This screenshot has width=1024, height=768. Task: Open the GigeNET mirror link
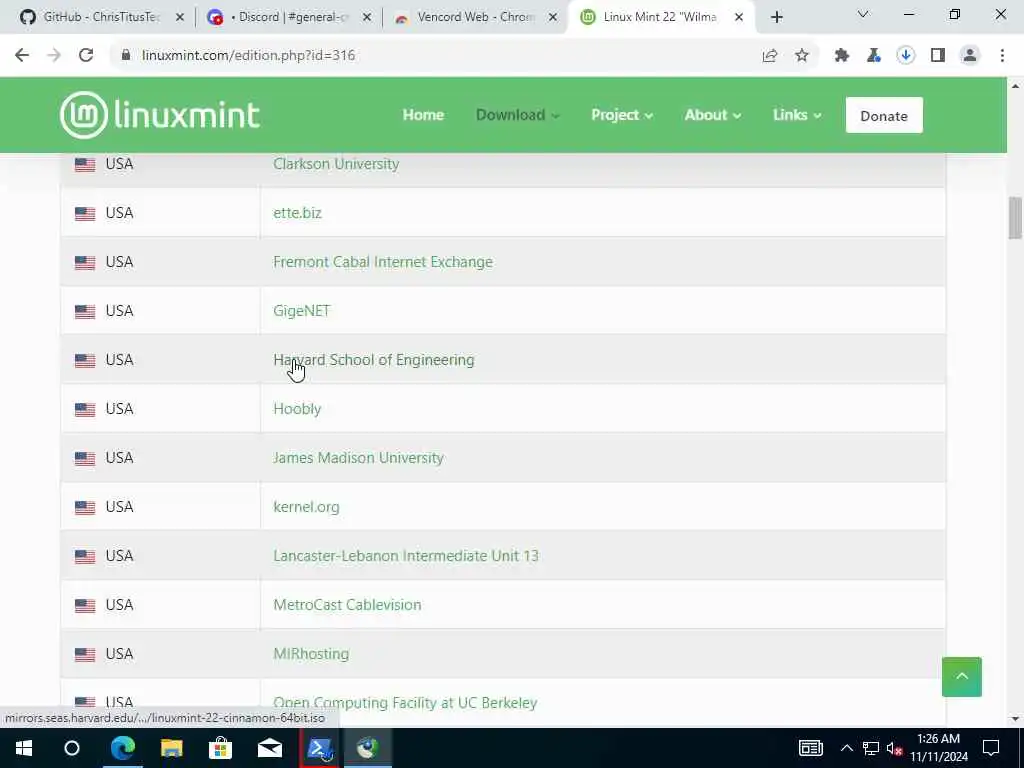point(302,311)
